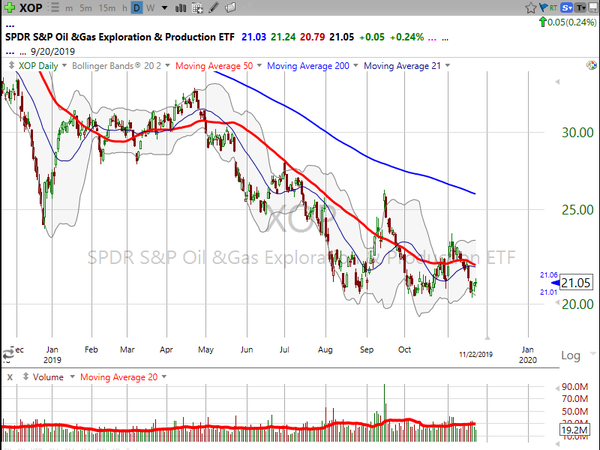Switch to the 15m timeframe
The width and height of the screenshot is (600, 450).
pyautogui.click(x=107, y=8)
